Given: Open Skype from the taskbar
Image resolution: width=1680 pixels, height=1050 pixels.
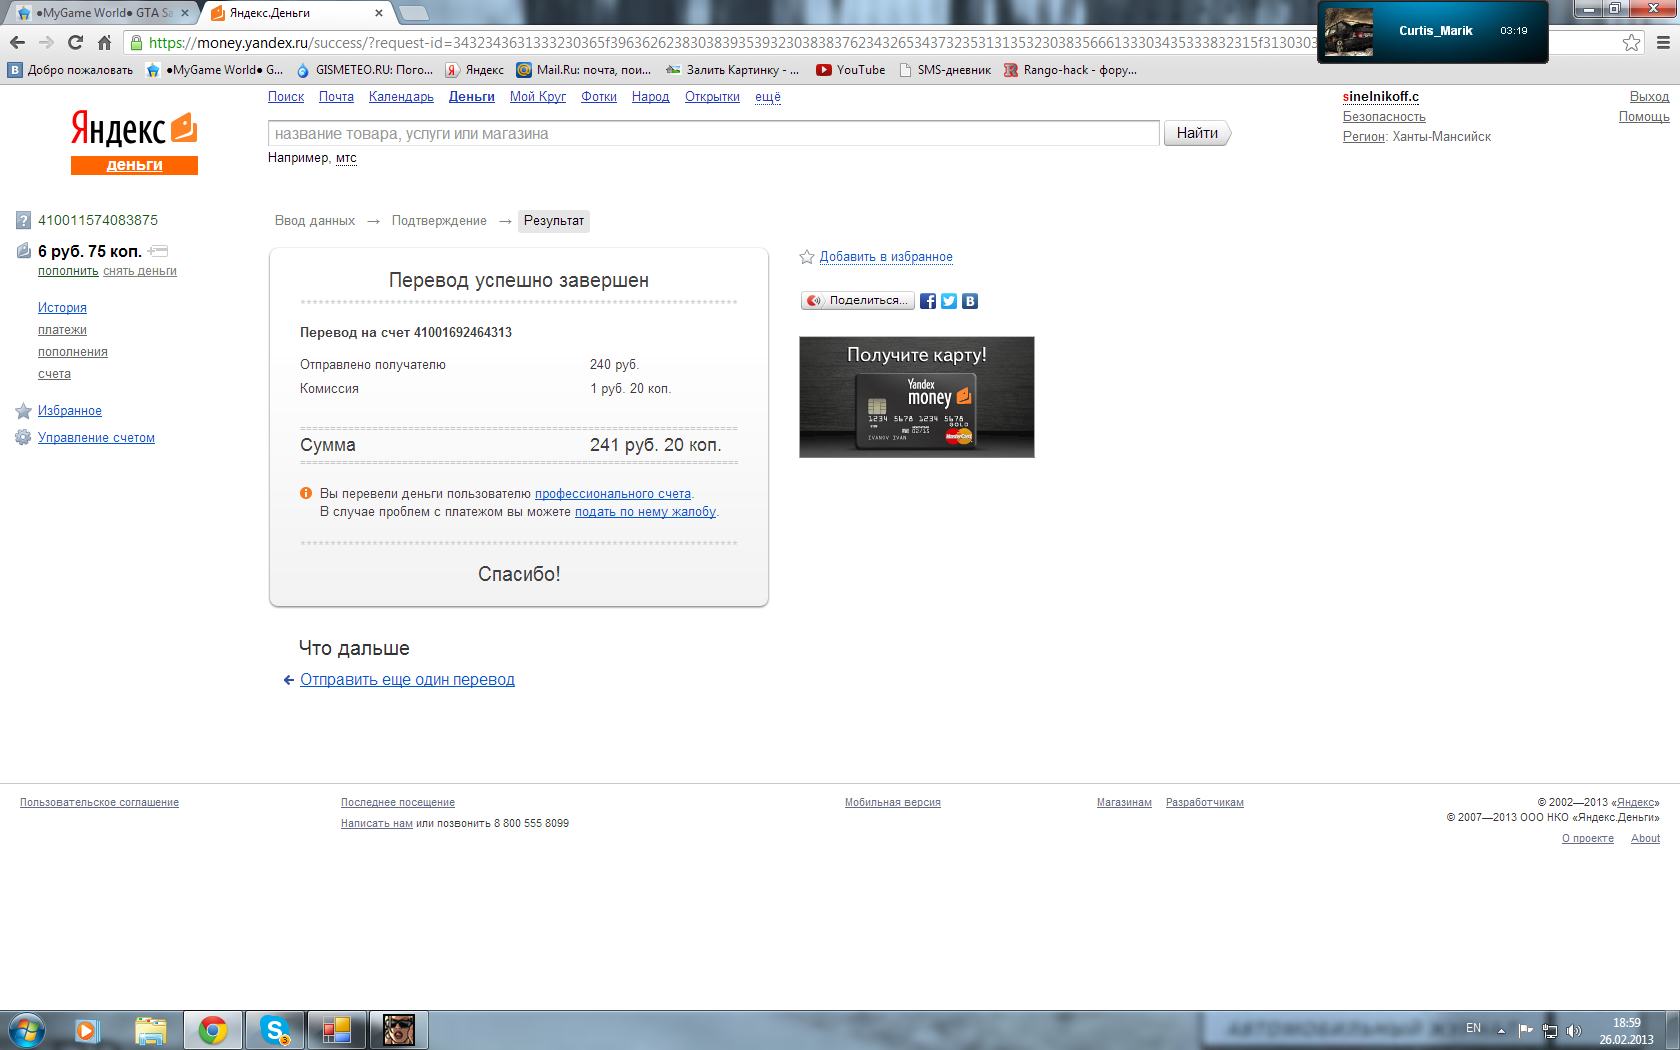Looking at the screenshot, I should pyautogui.click(x=275, y=1030).
